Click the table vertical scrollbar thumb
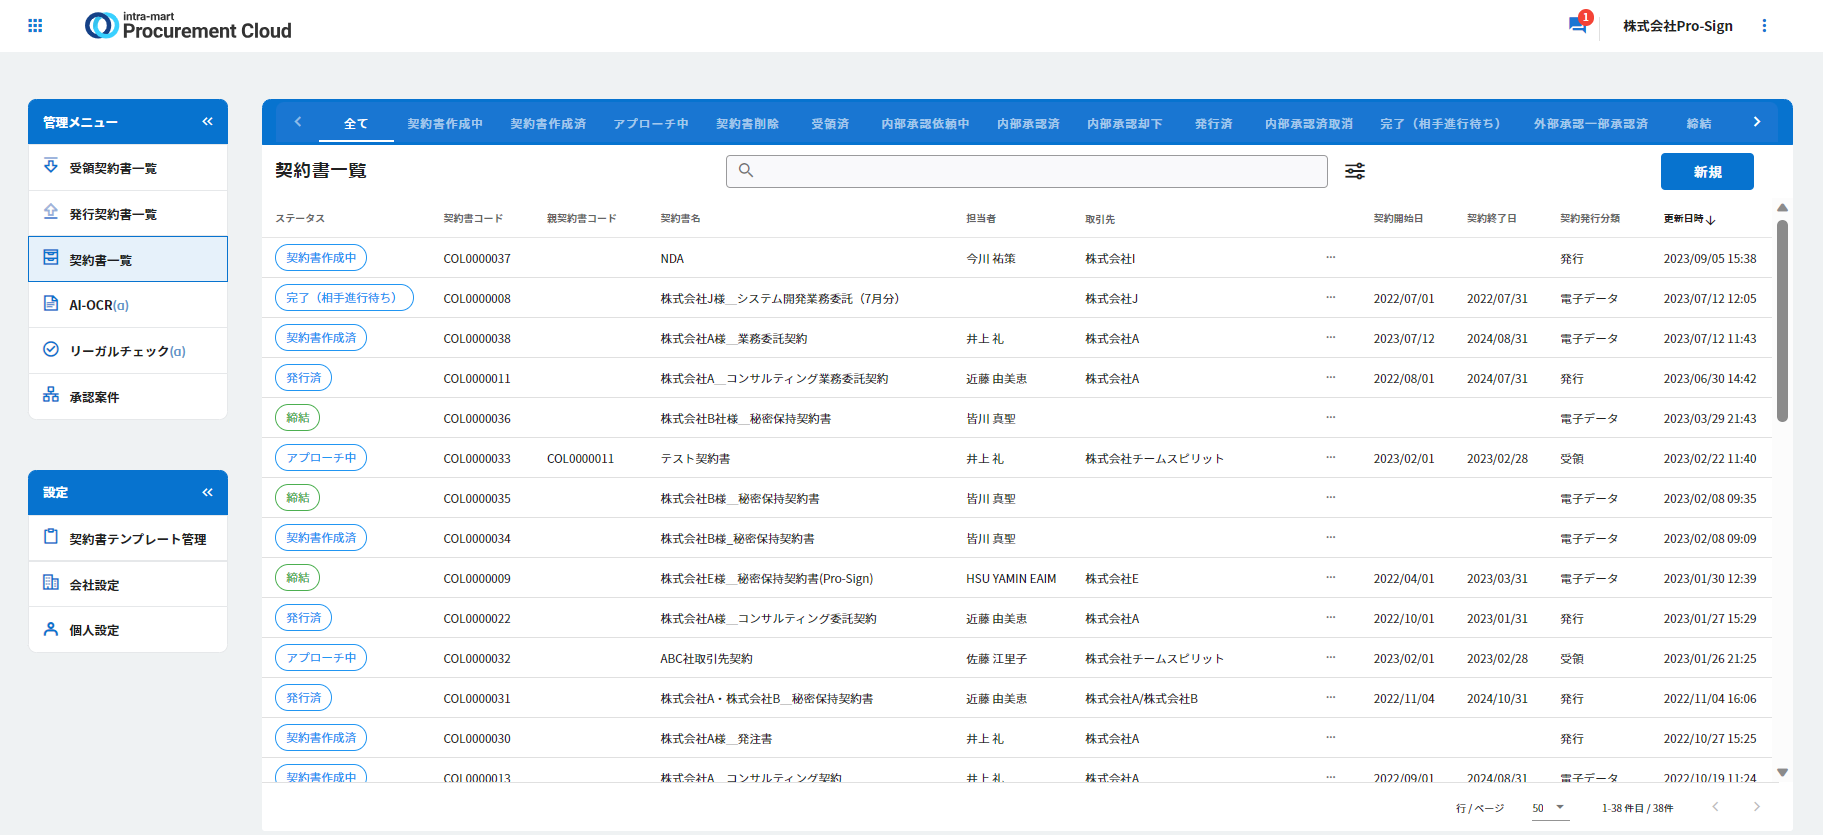Image resolution: width=1823 pixels, height=835 pixels. pyautogui.click(x=1782, y=320)
